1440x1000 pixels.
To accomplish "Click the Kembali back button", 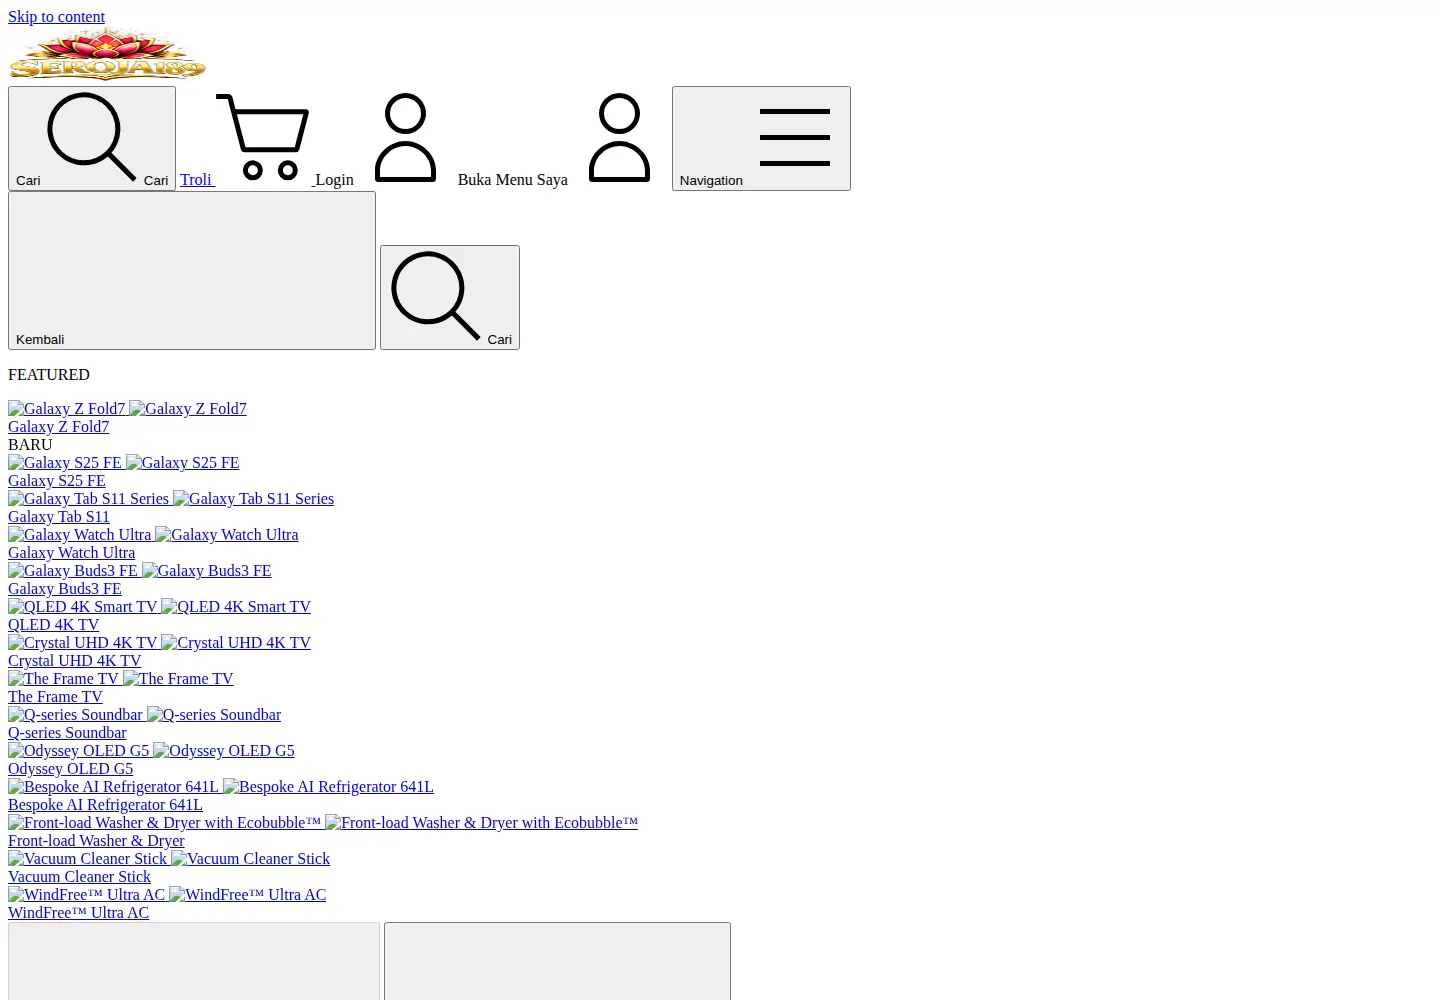I will point(192,270).
